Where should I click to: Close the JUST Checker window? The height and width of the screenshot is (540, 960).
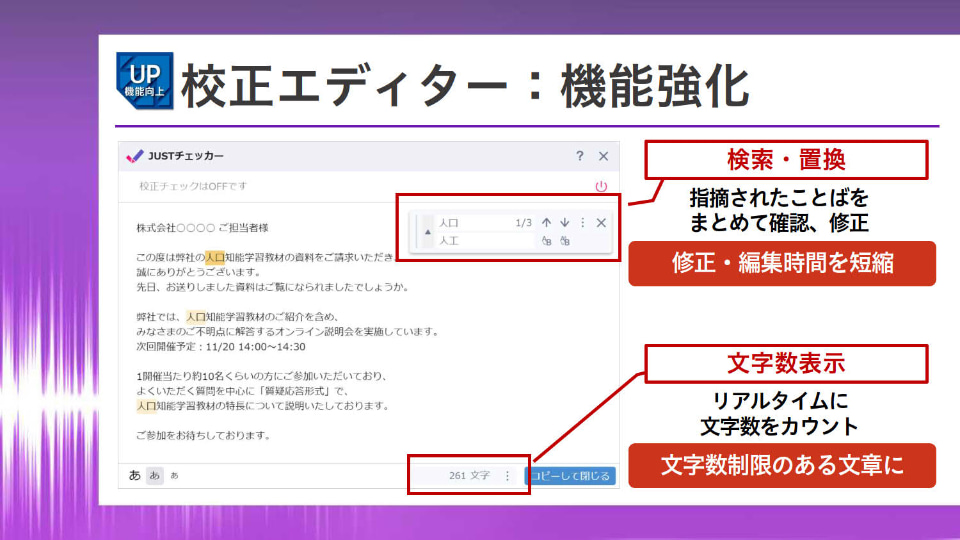[x=604, y=156]
